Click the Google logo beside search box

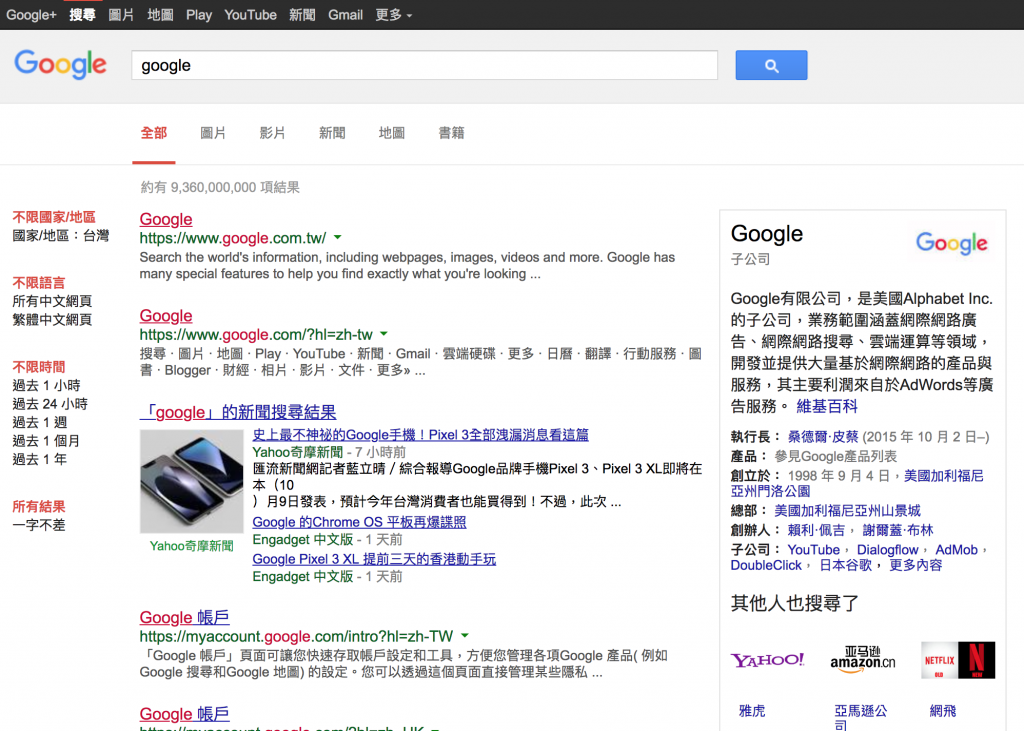pyautogui.click(x=60, y=64)
